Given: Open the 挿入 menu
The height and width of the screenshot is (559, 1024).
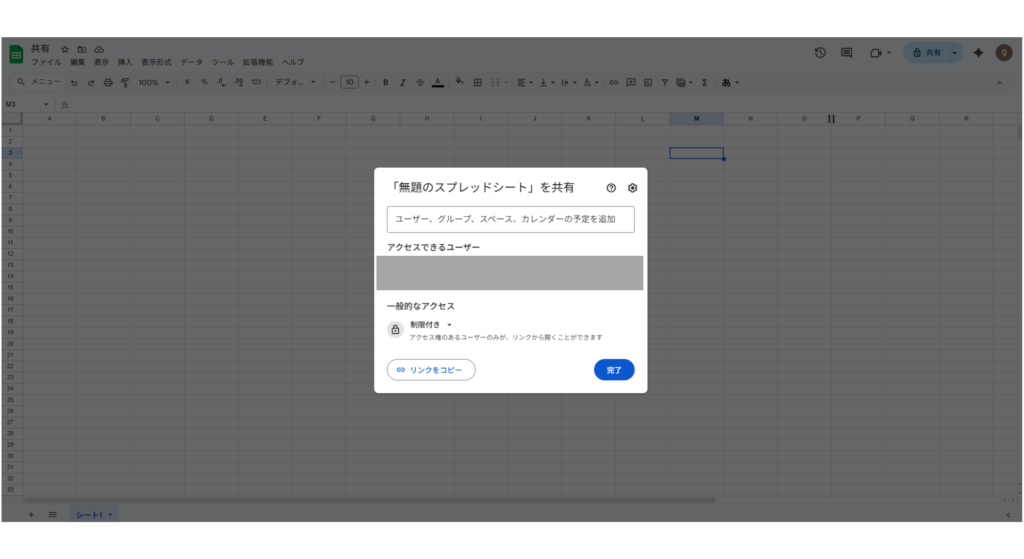Looking at the screenshot, I should coord(125,63).
